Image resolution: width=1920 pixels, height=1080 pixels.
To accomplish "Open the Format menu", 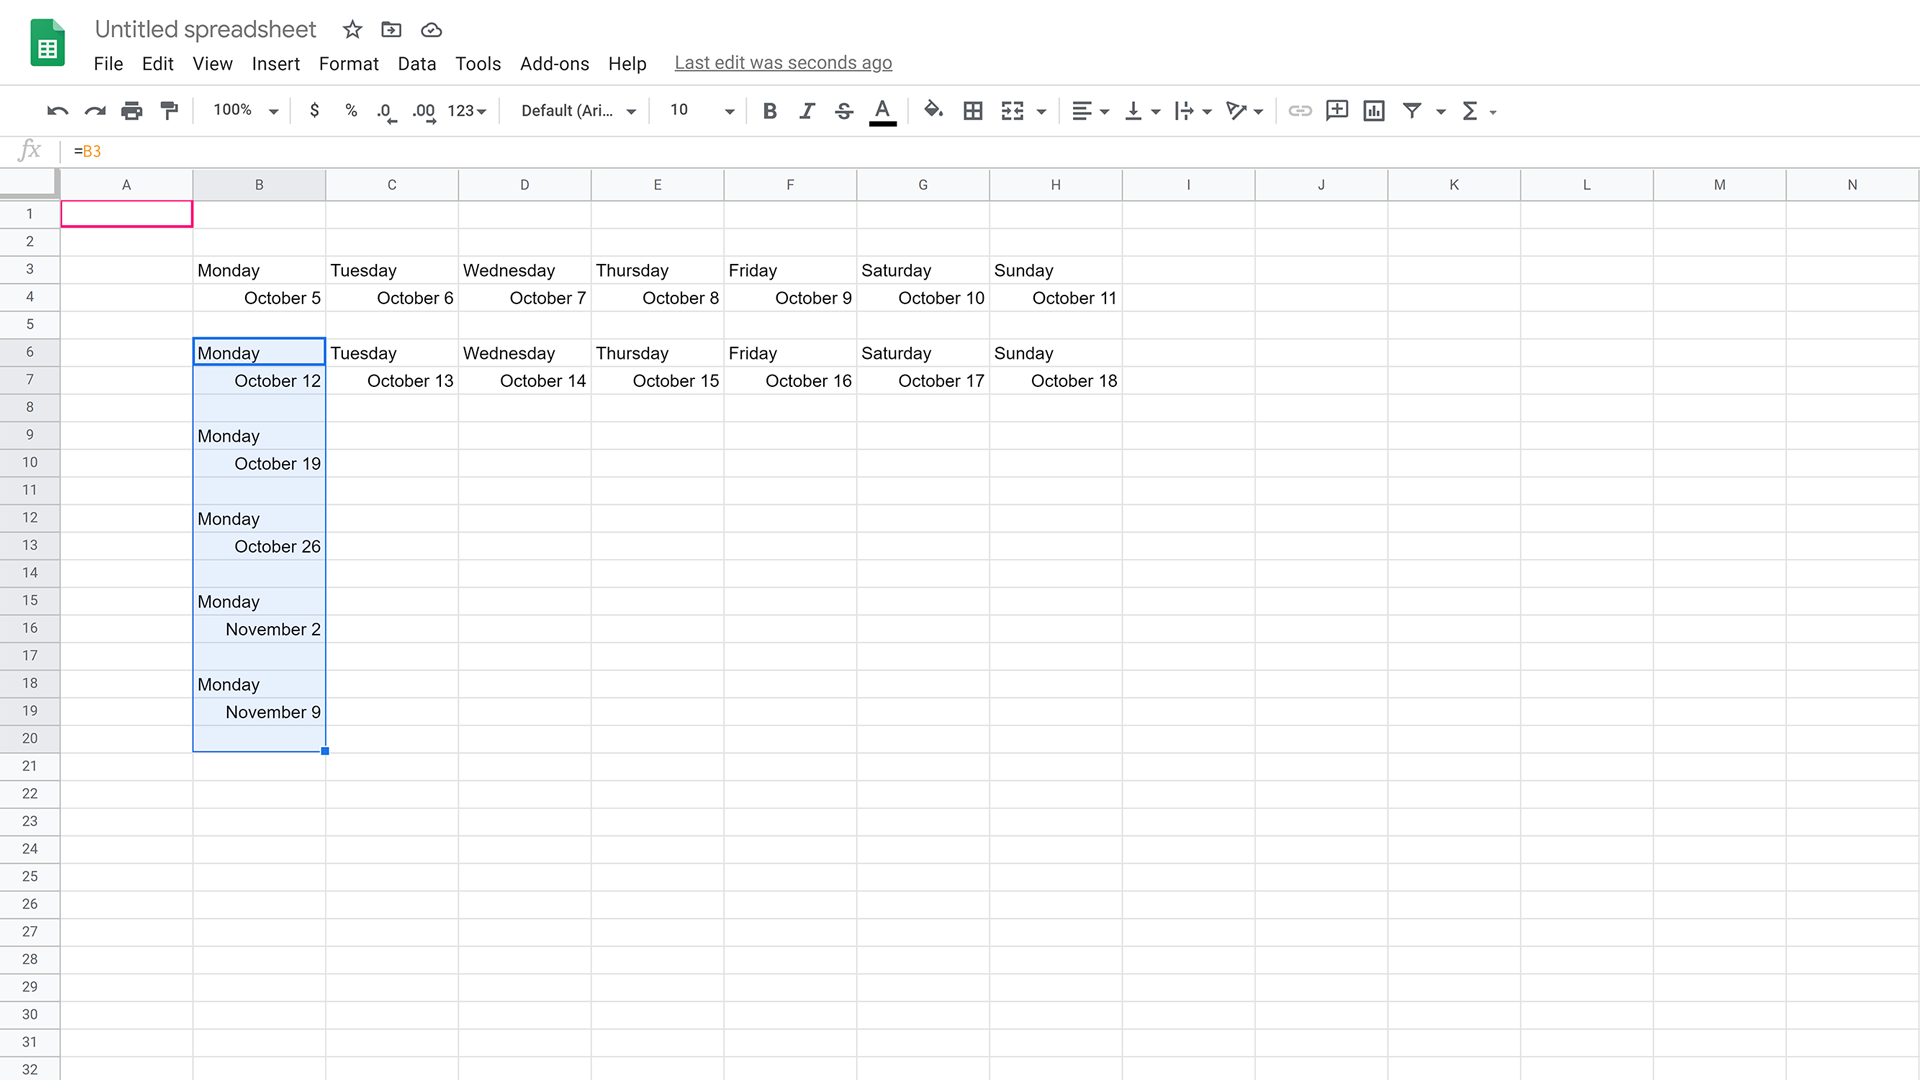I will [348, 63].
